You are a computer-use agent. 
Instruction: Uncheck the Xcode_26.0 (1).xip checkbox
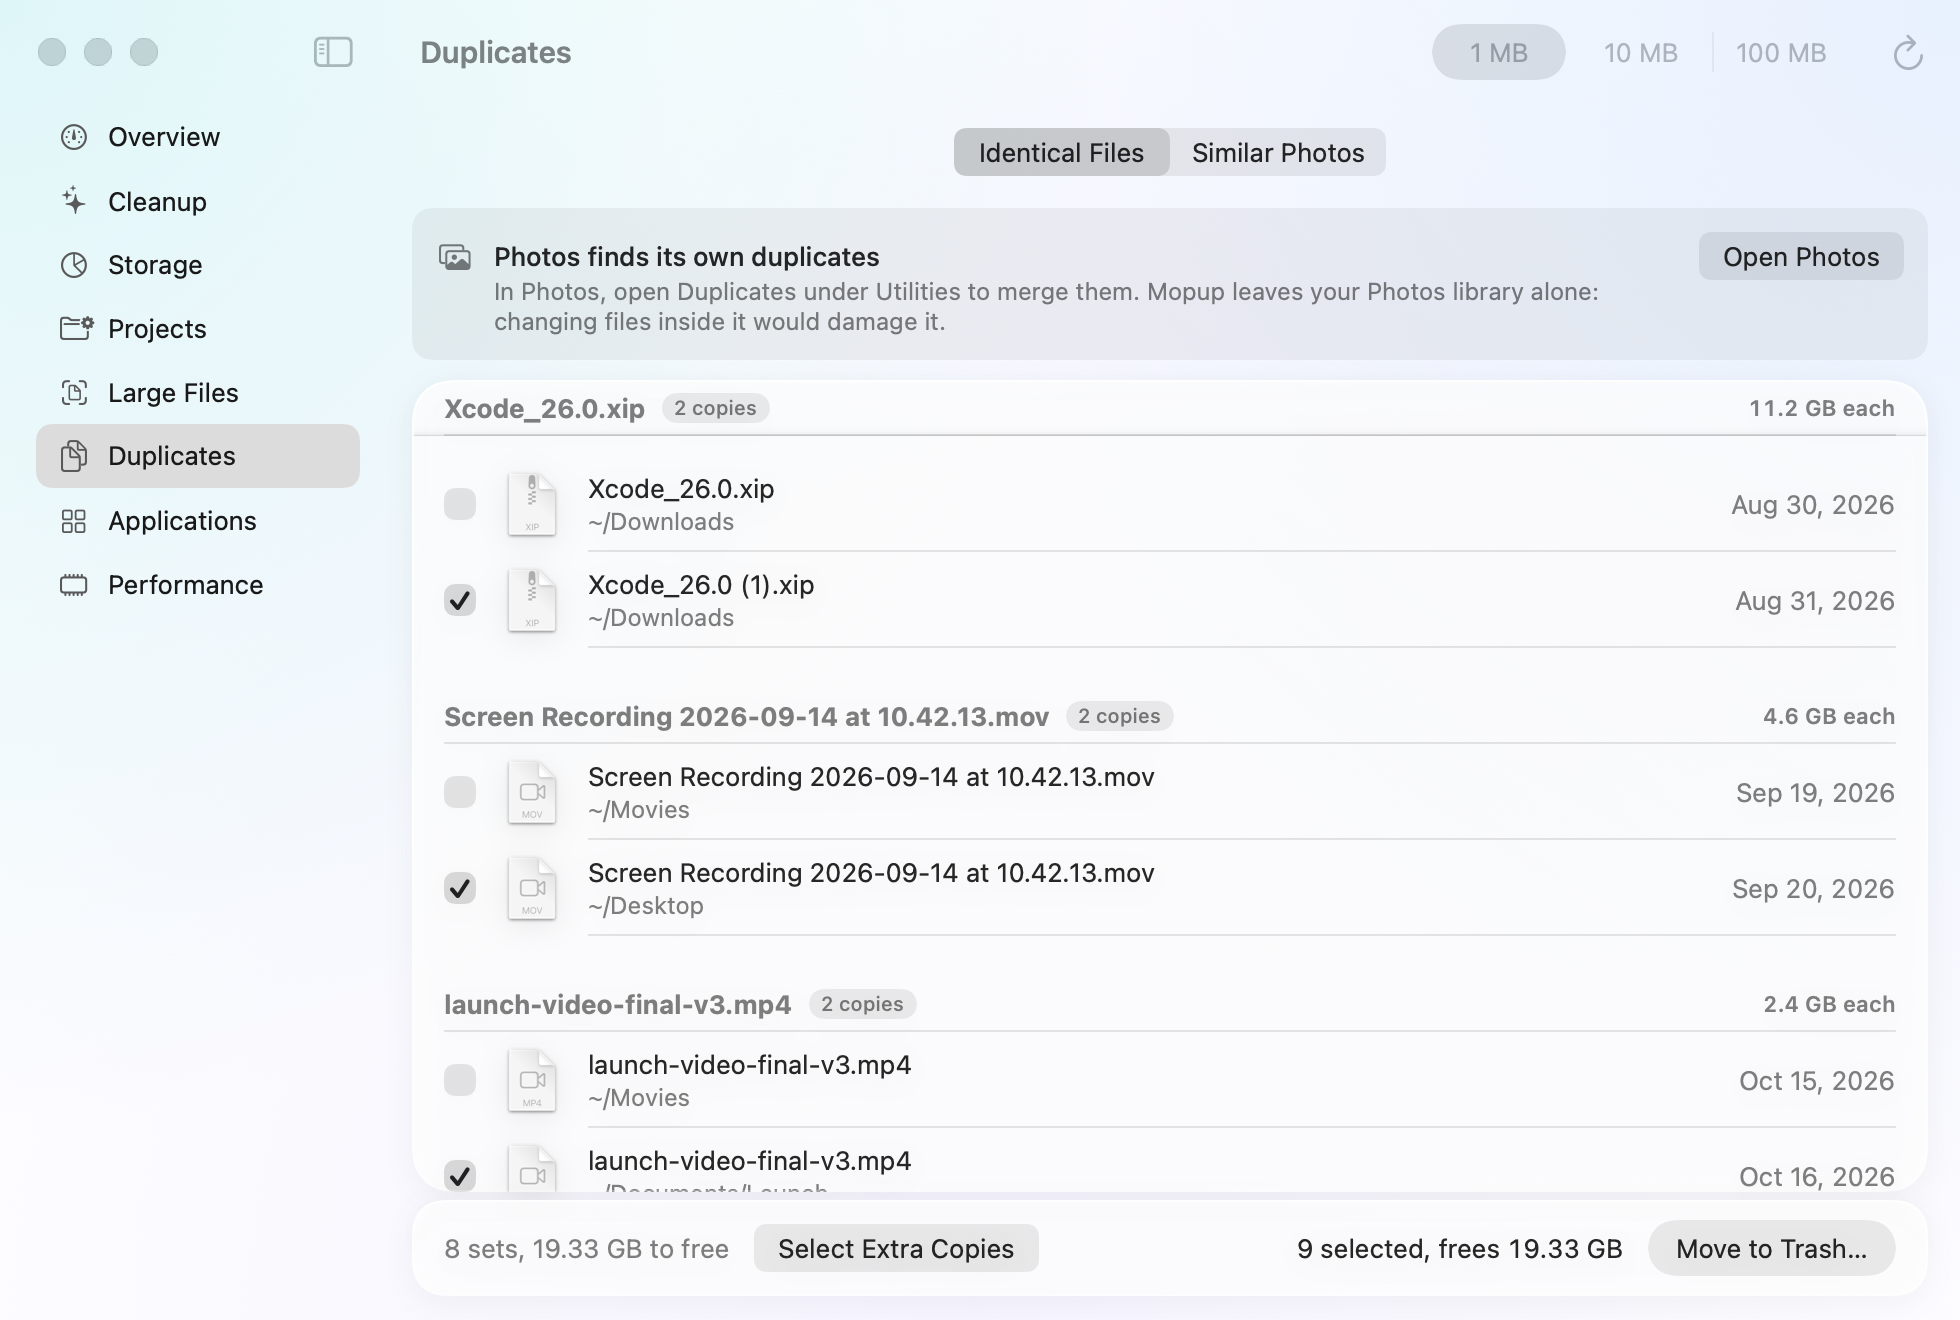[460, 600]
